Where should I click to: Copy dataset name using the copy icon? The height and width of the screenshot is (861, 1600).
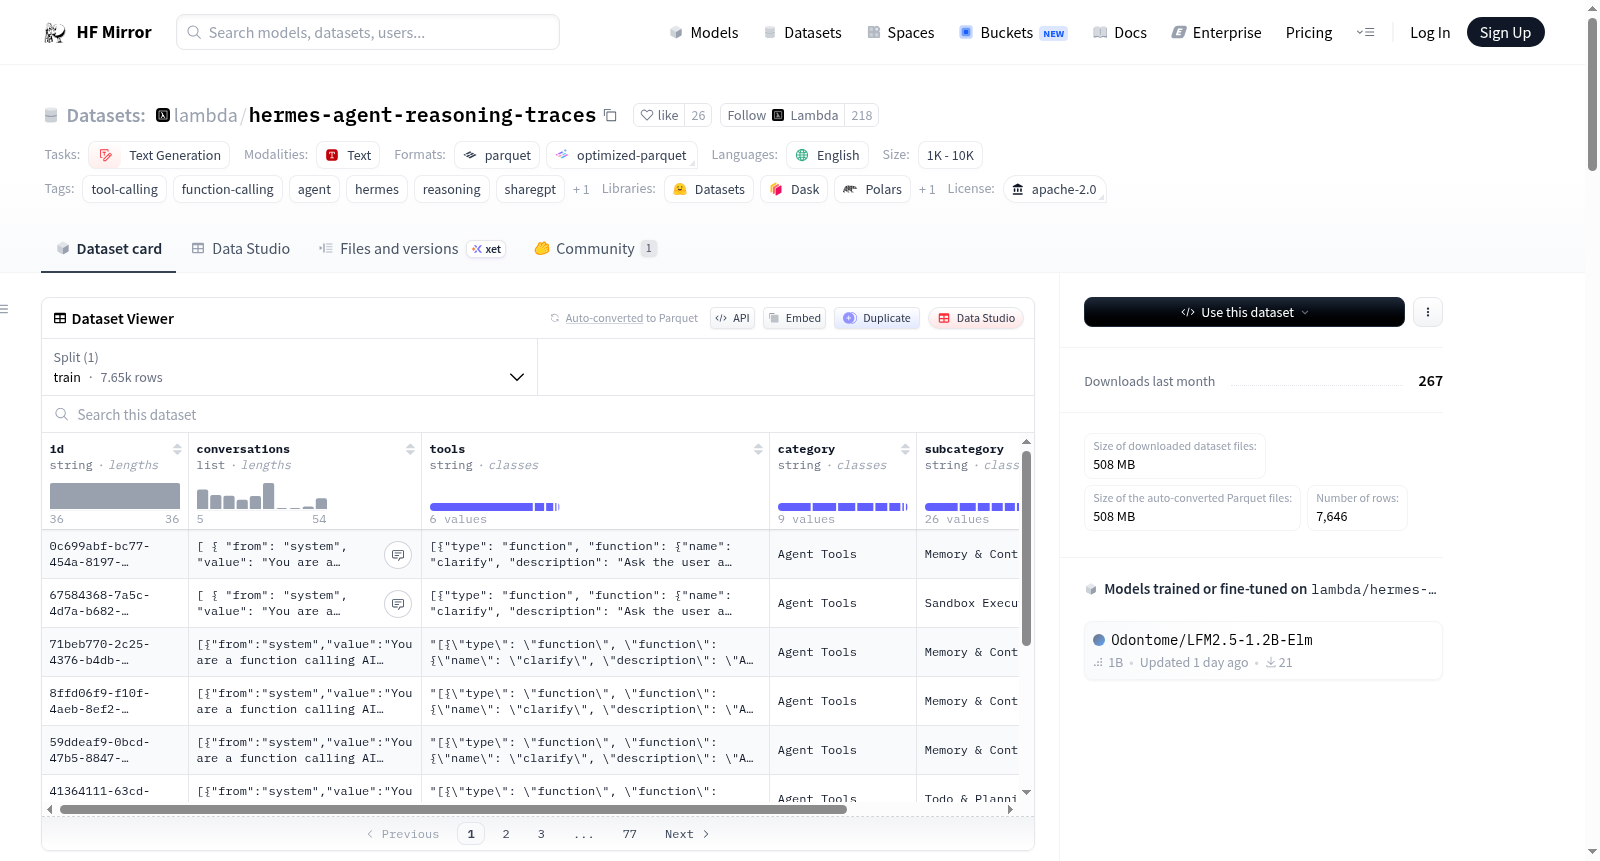click(610, 115)
